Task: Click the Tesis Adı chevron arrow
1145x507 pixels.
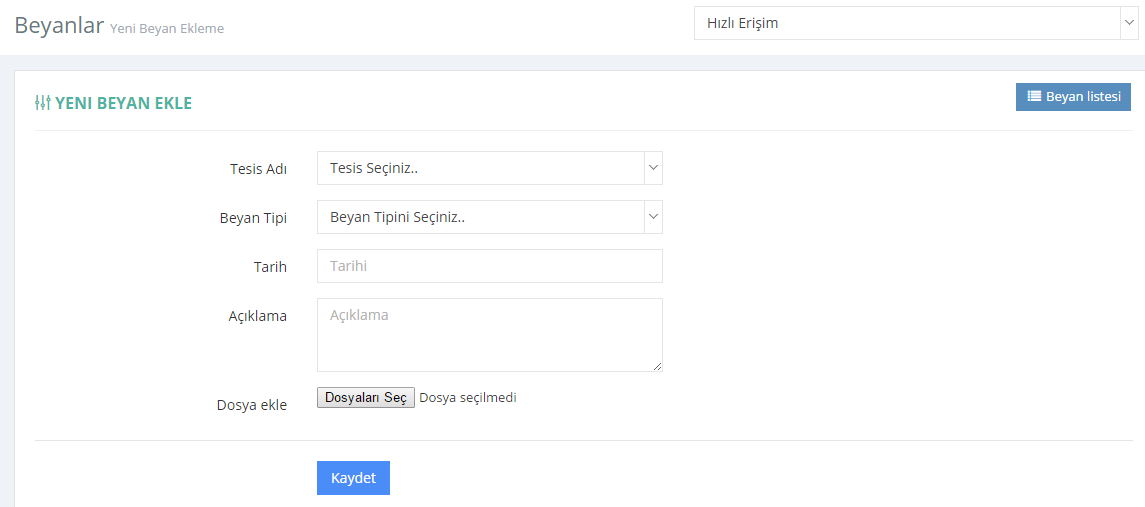Action: pos(654,168)
